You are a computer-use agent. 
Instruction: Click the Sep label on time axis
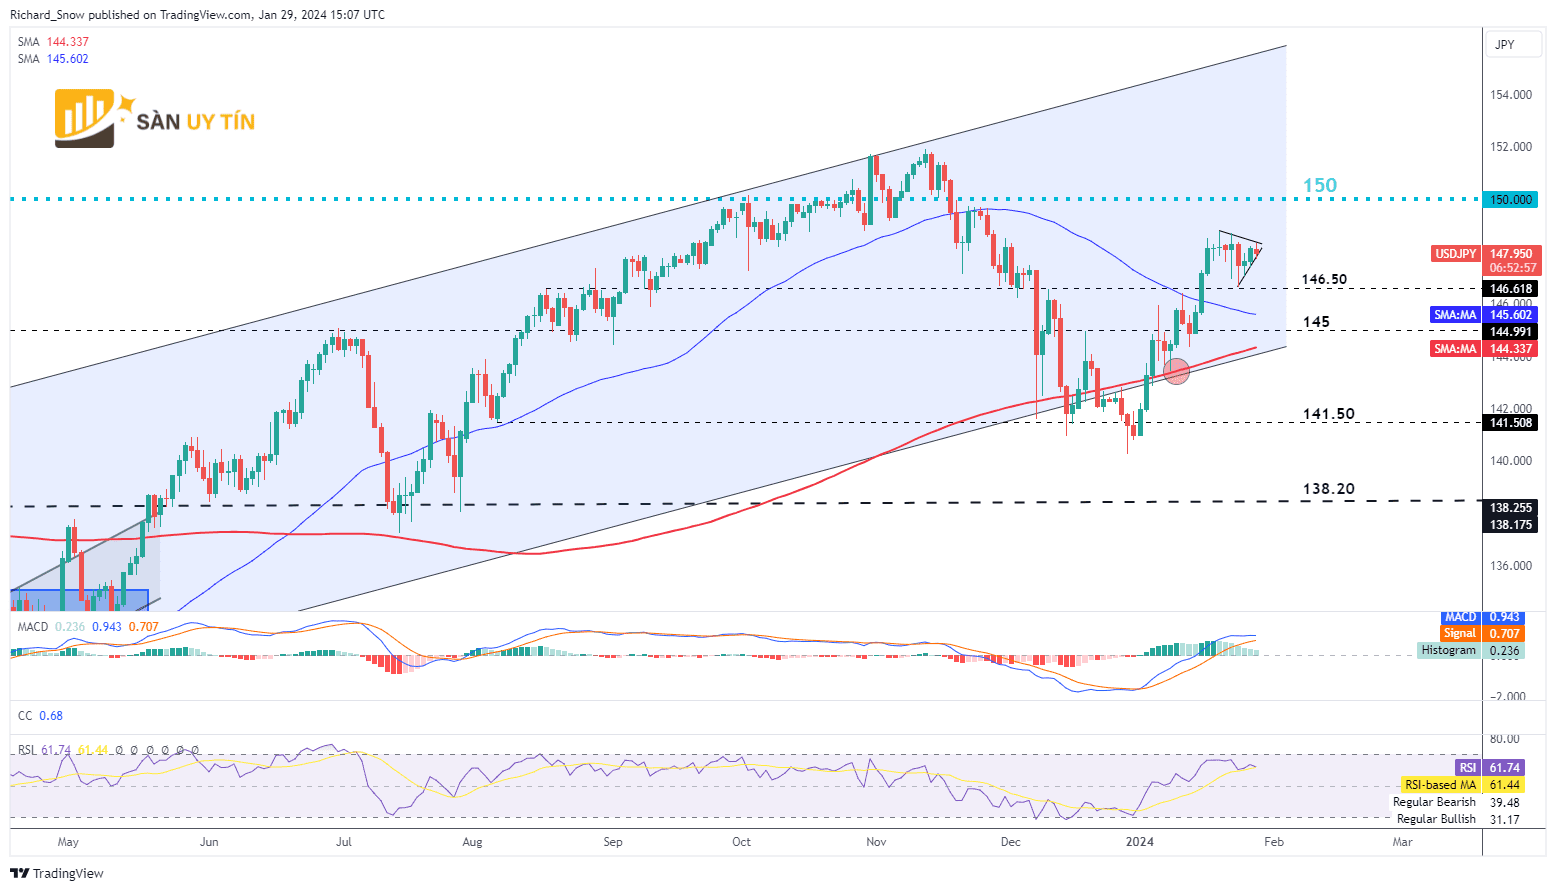tap(613, 842)
